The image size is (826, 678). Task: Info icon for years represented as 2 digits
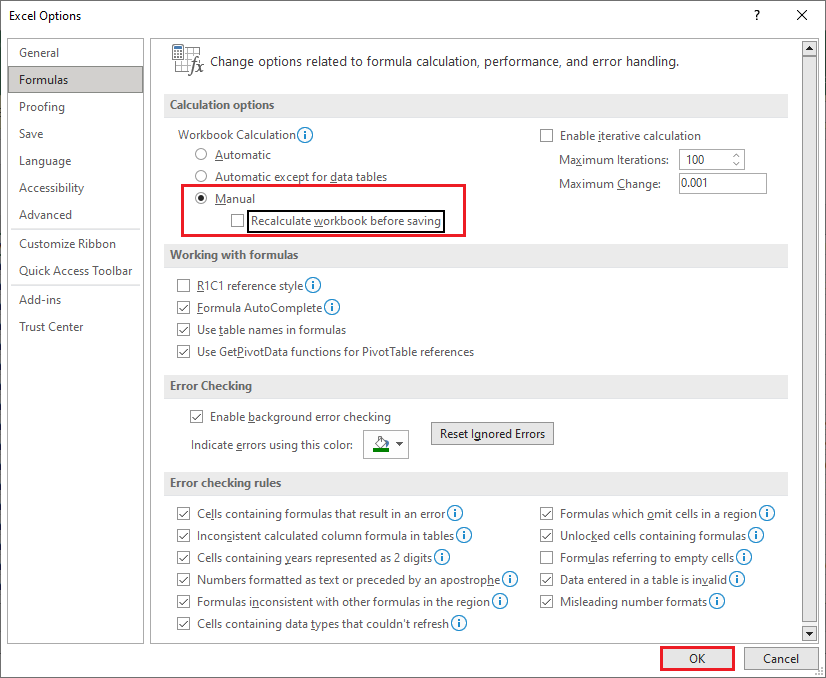[x=442, y=557]
